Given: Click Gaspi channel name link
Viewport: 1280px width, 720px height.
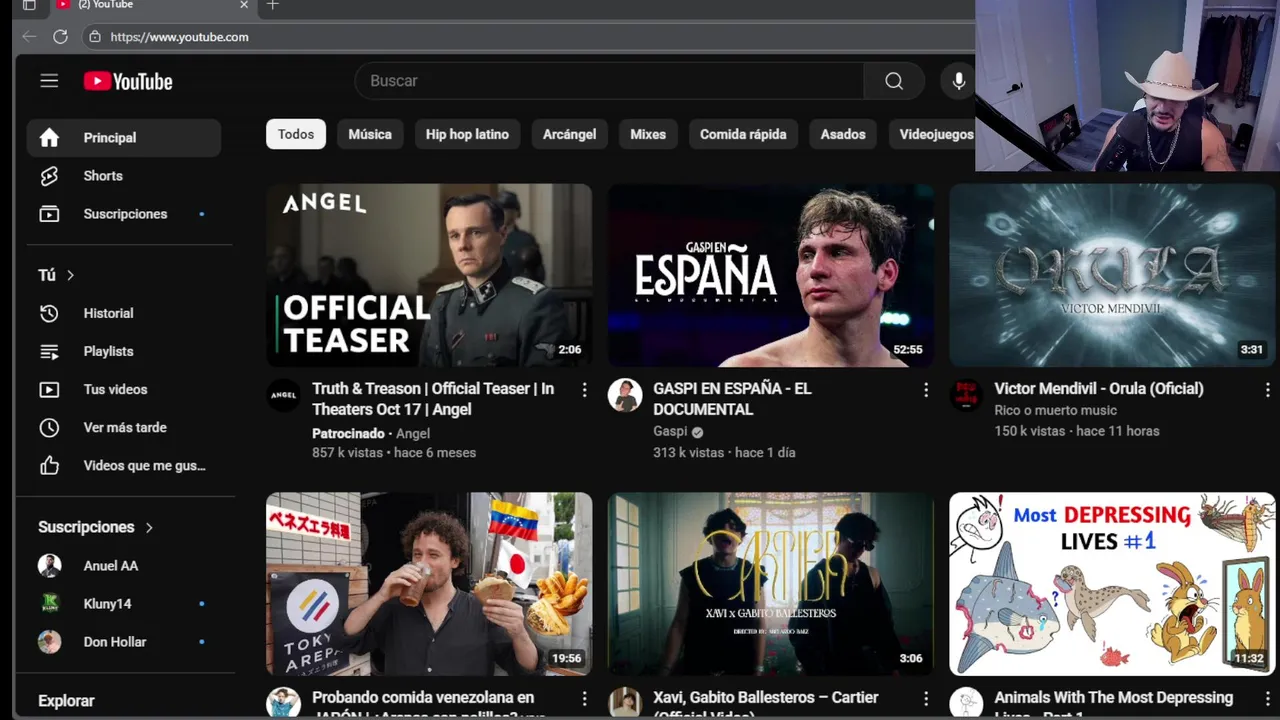Looking at the screenshot, I should pyautogui.click(x=670, y=432).
